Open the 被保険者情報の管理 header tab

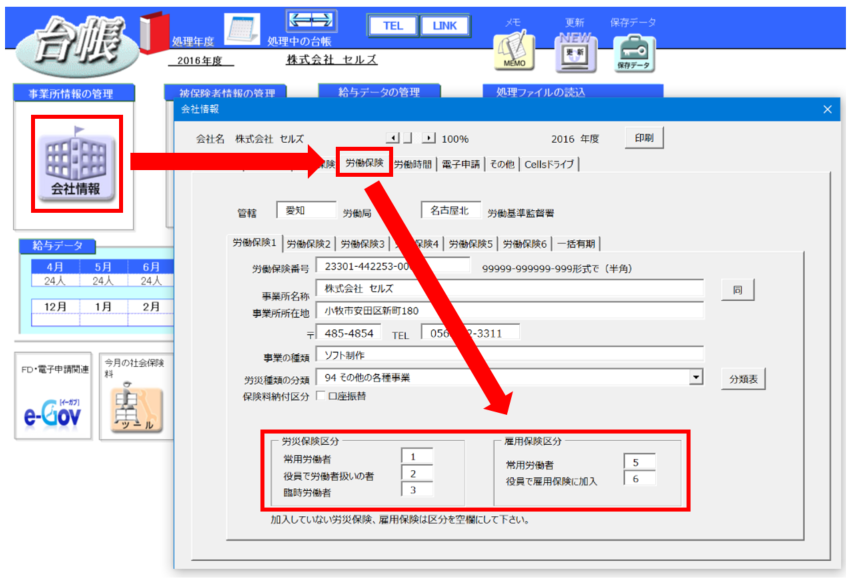click(226, 93)
